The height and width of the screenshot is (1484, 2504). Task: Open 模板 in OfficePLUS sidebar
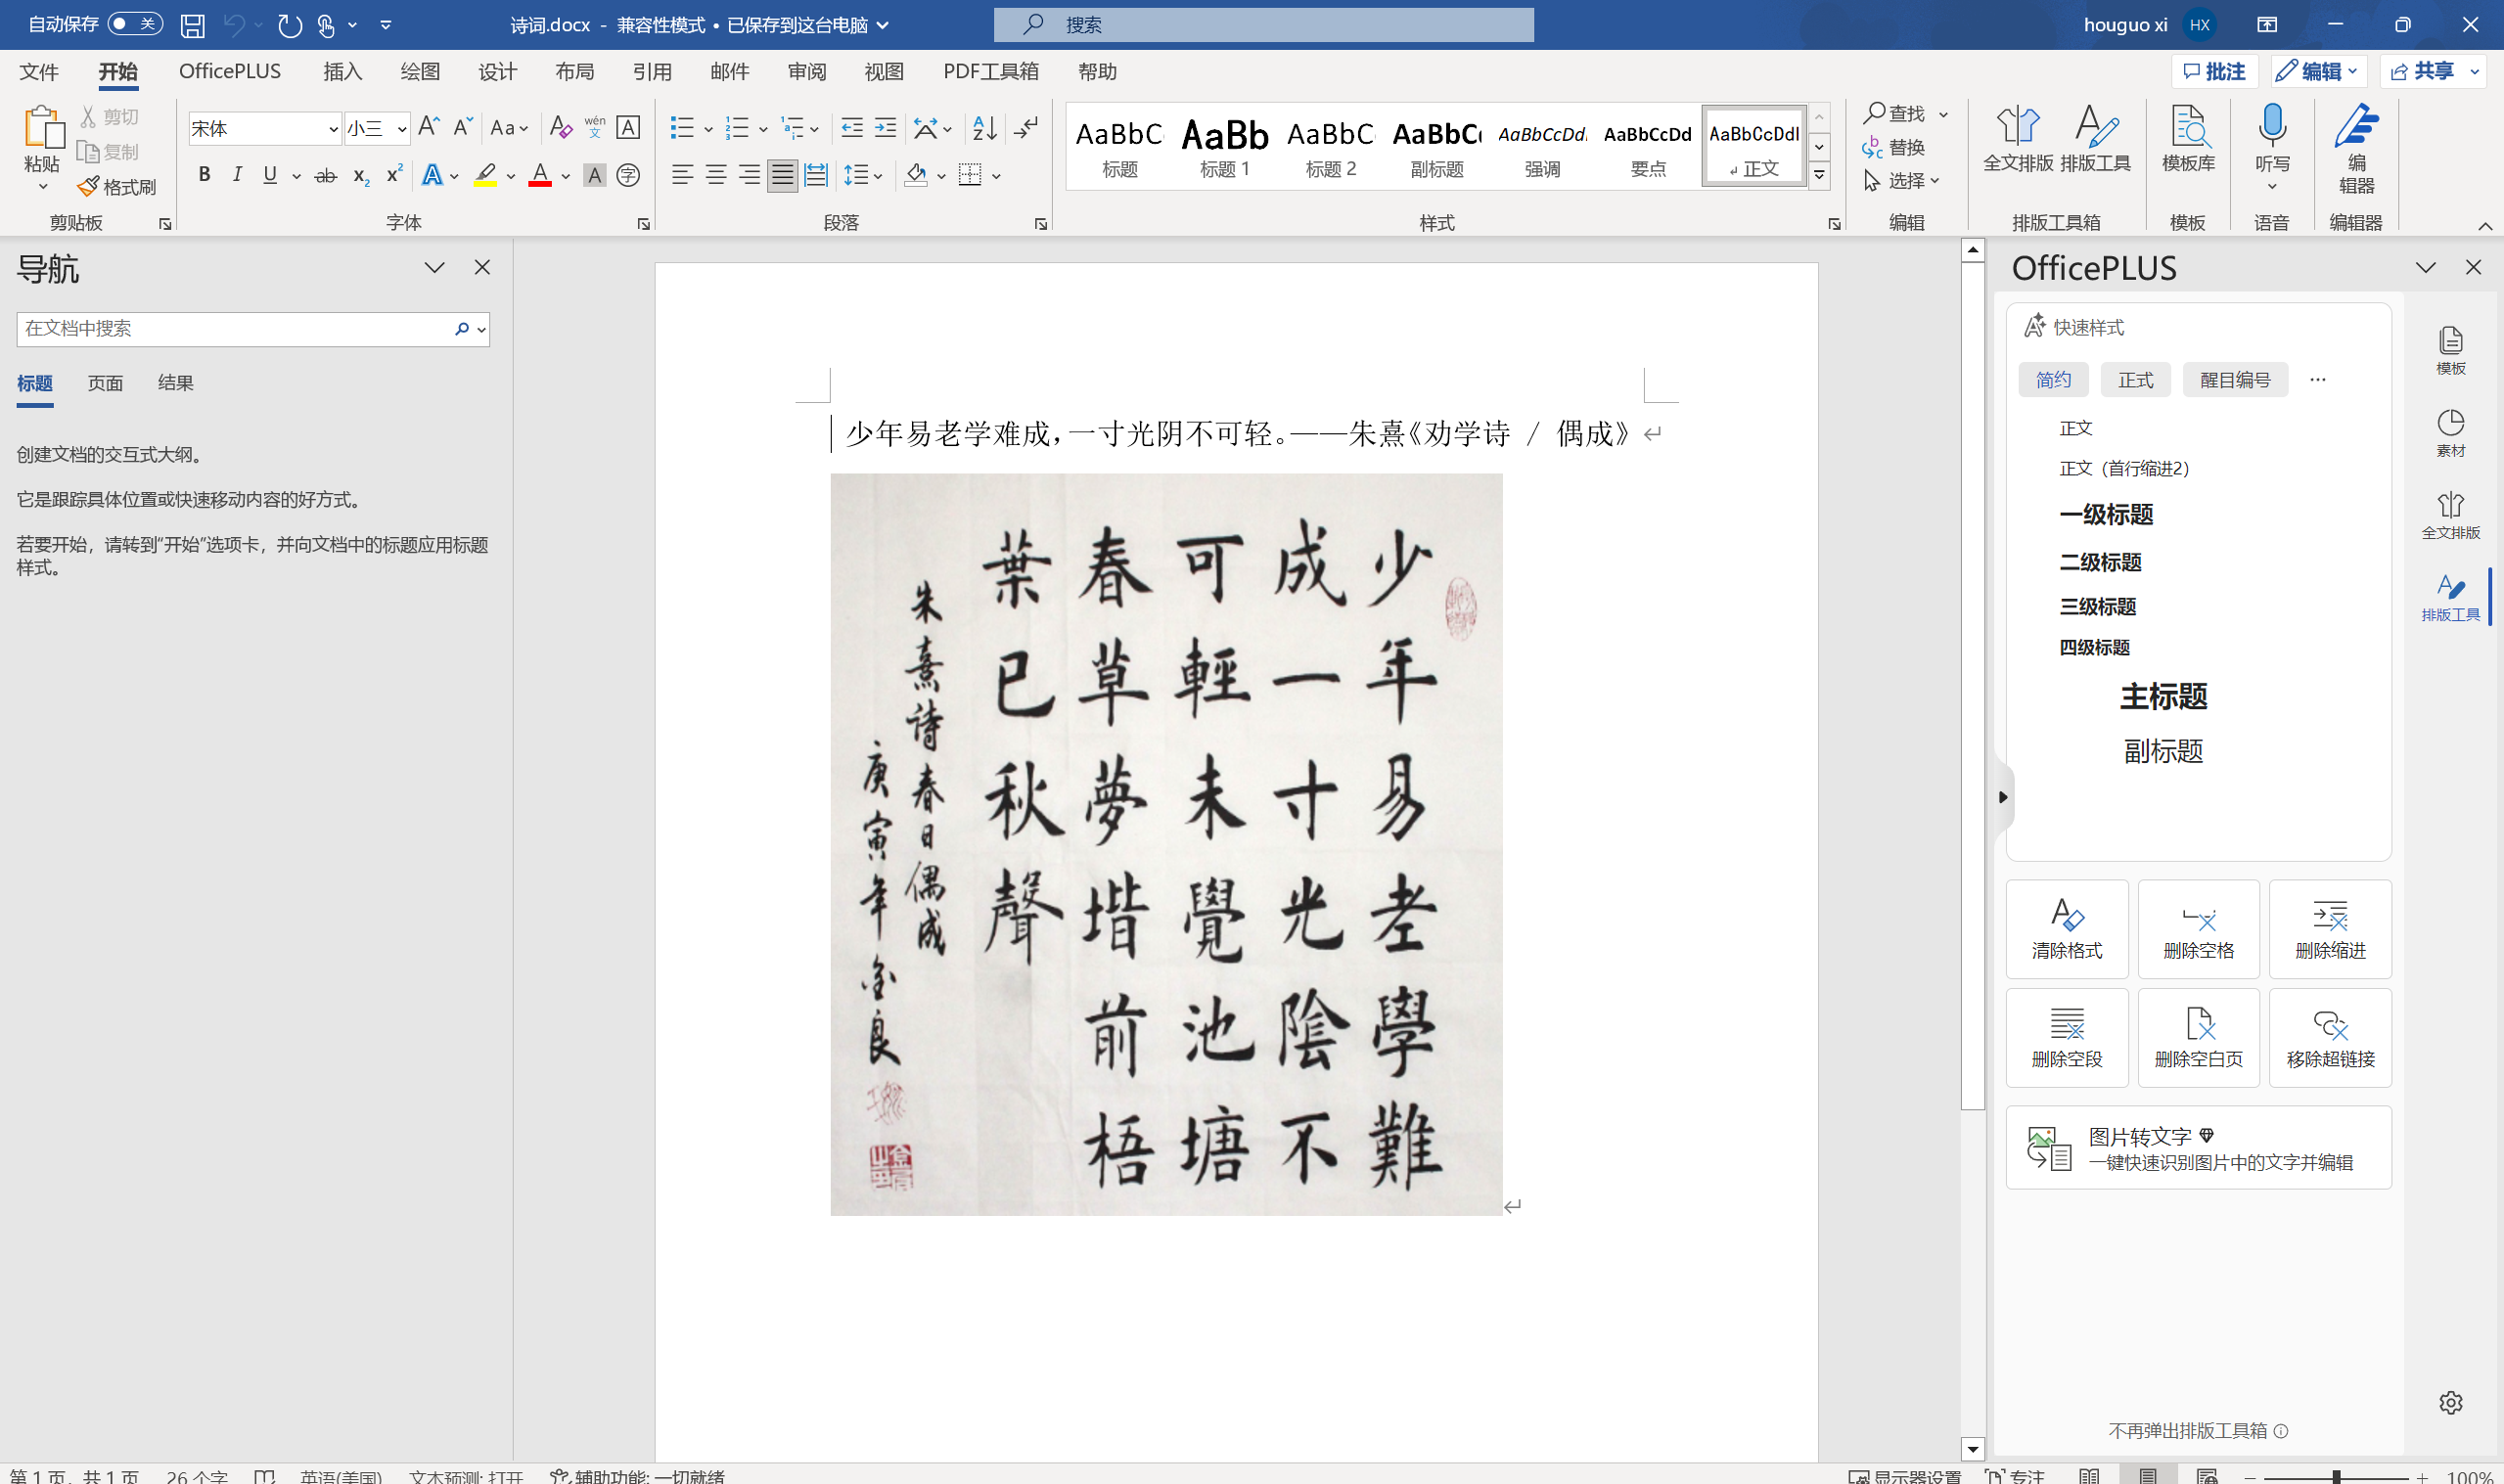(2450, 351)
